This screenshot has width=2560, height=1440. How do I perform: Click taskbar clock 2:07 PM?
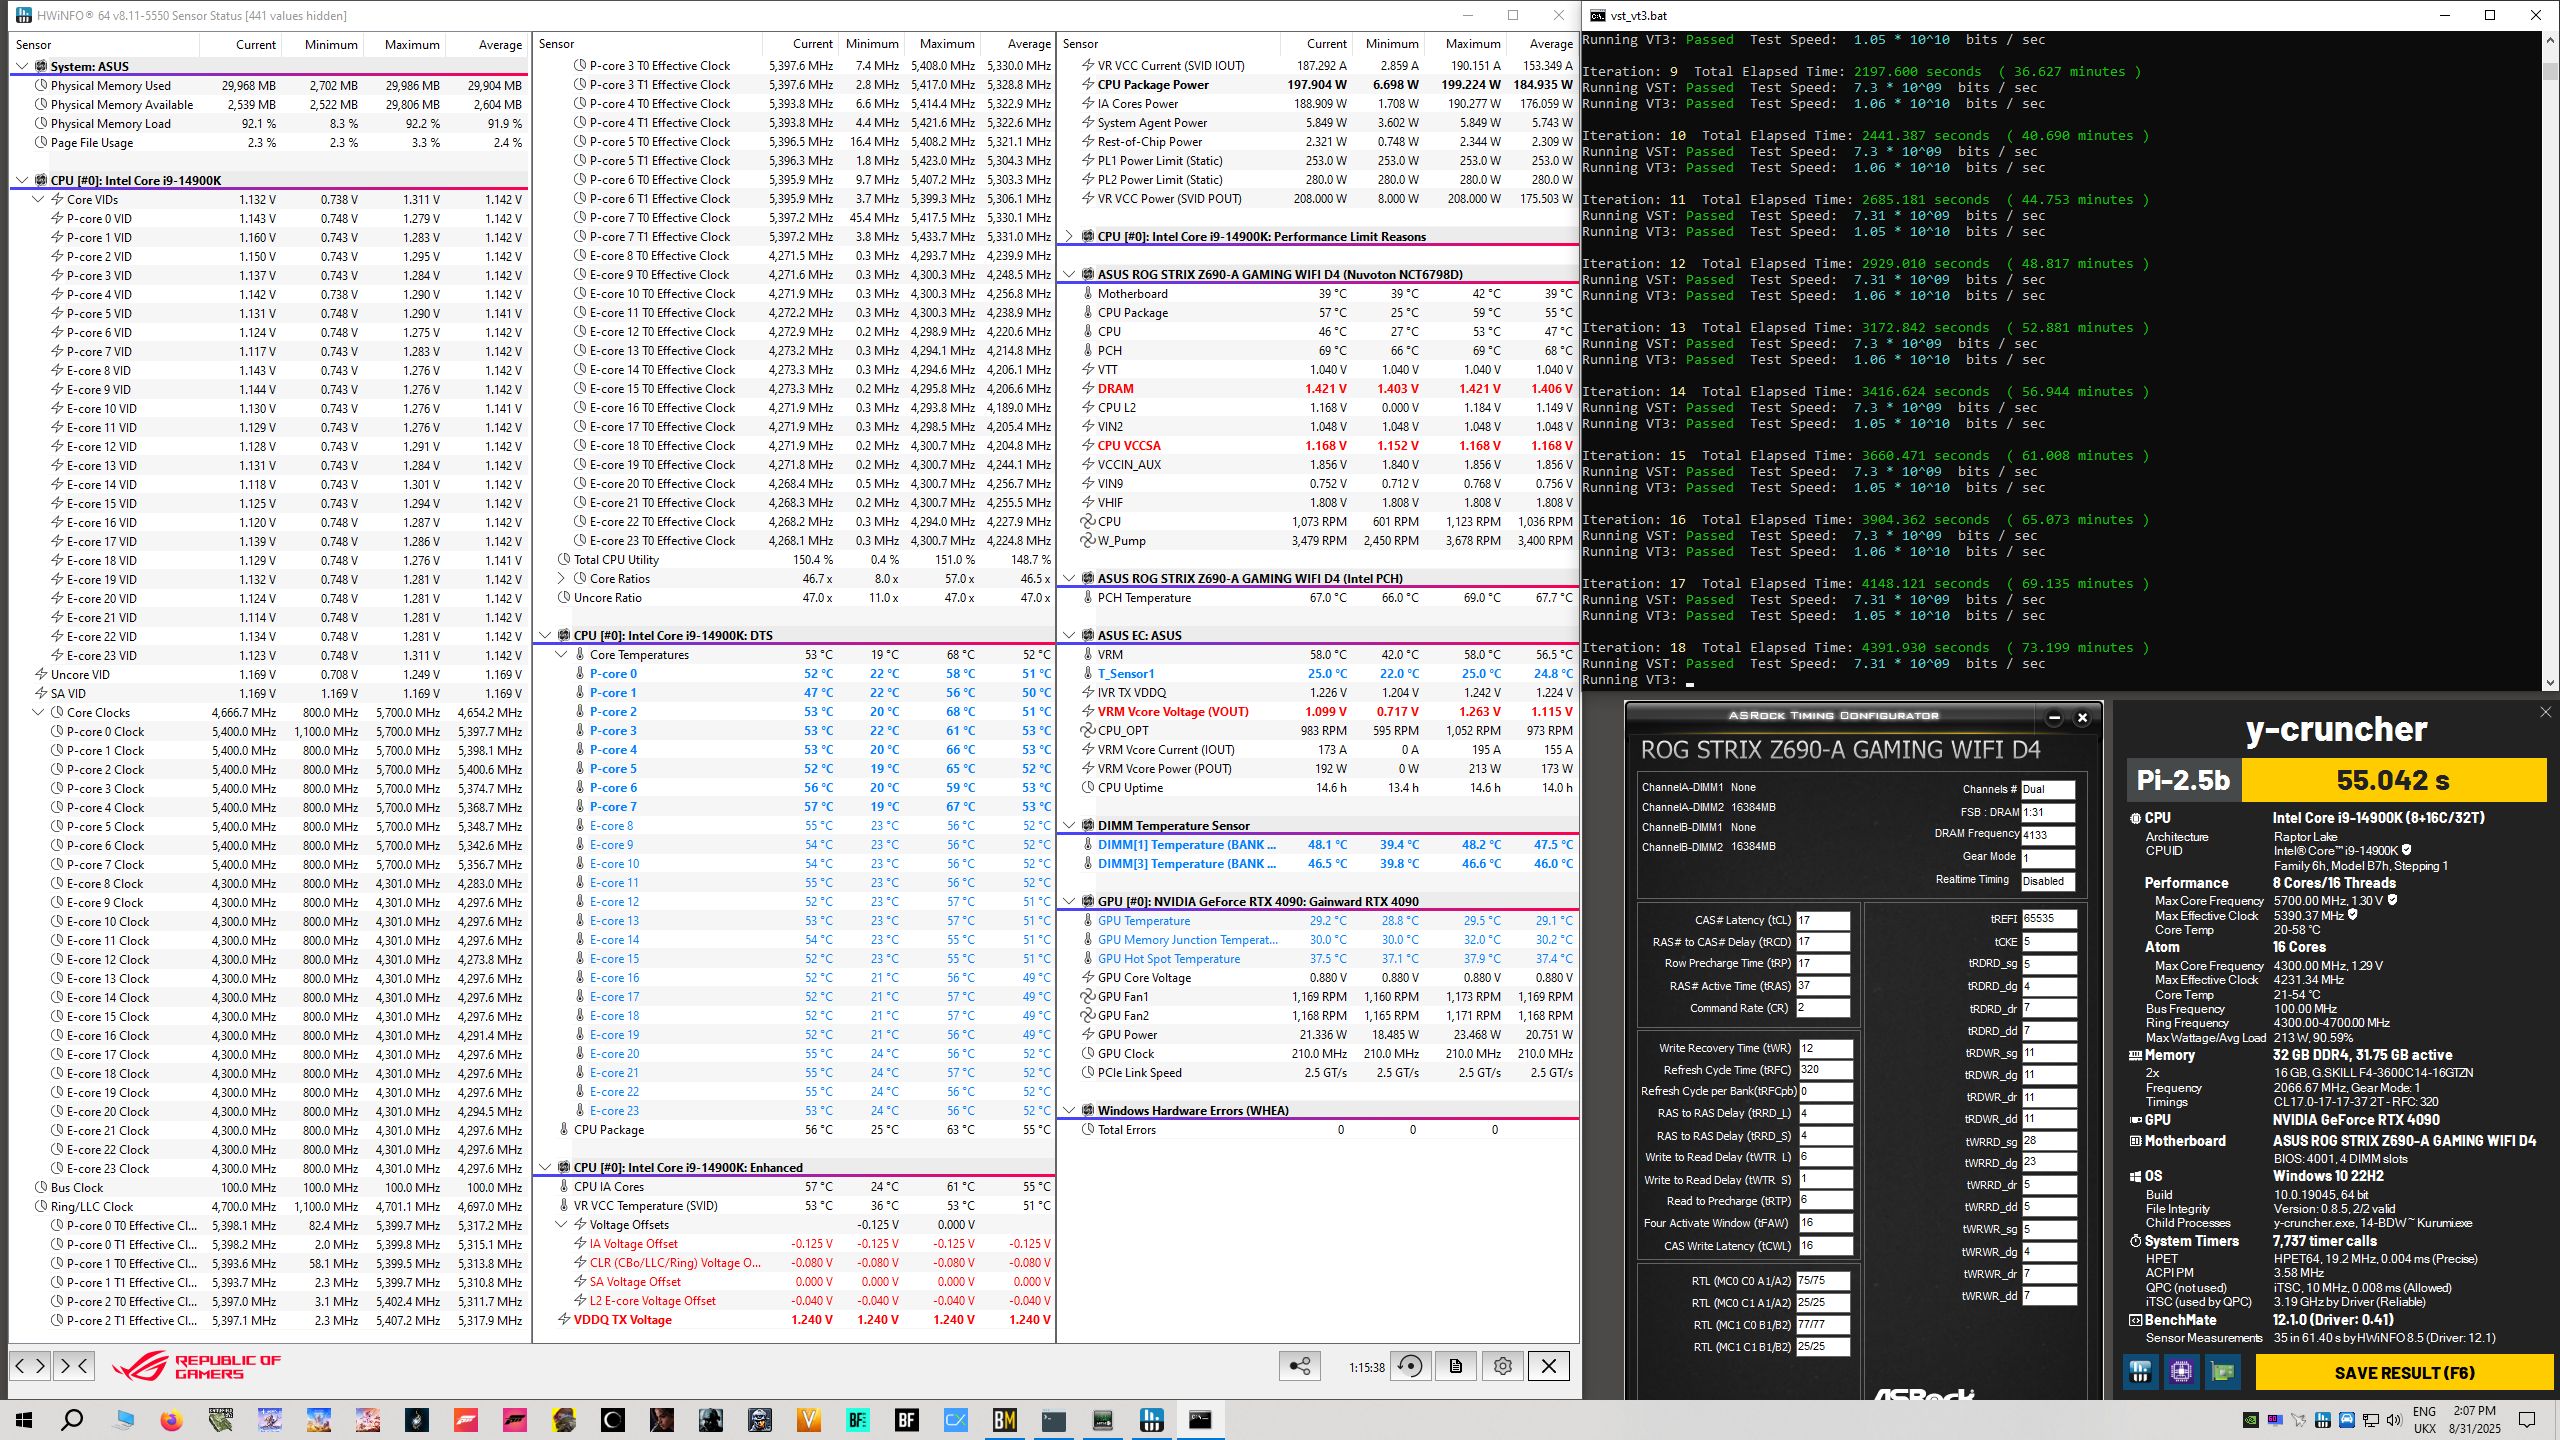click(x=2474, y=1420)
